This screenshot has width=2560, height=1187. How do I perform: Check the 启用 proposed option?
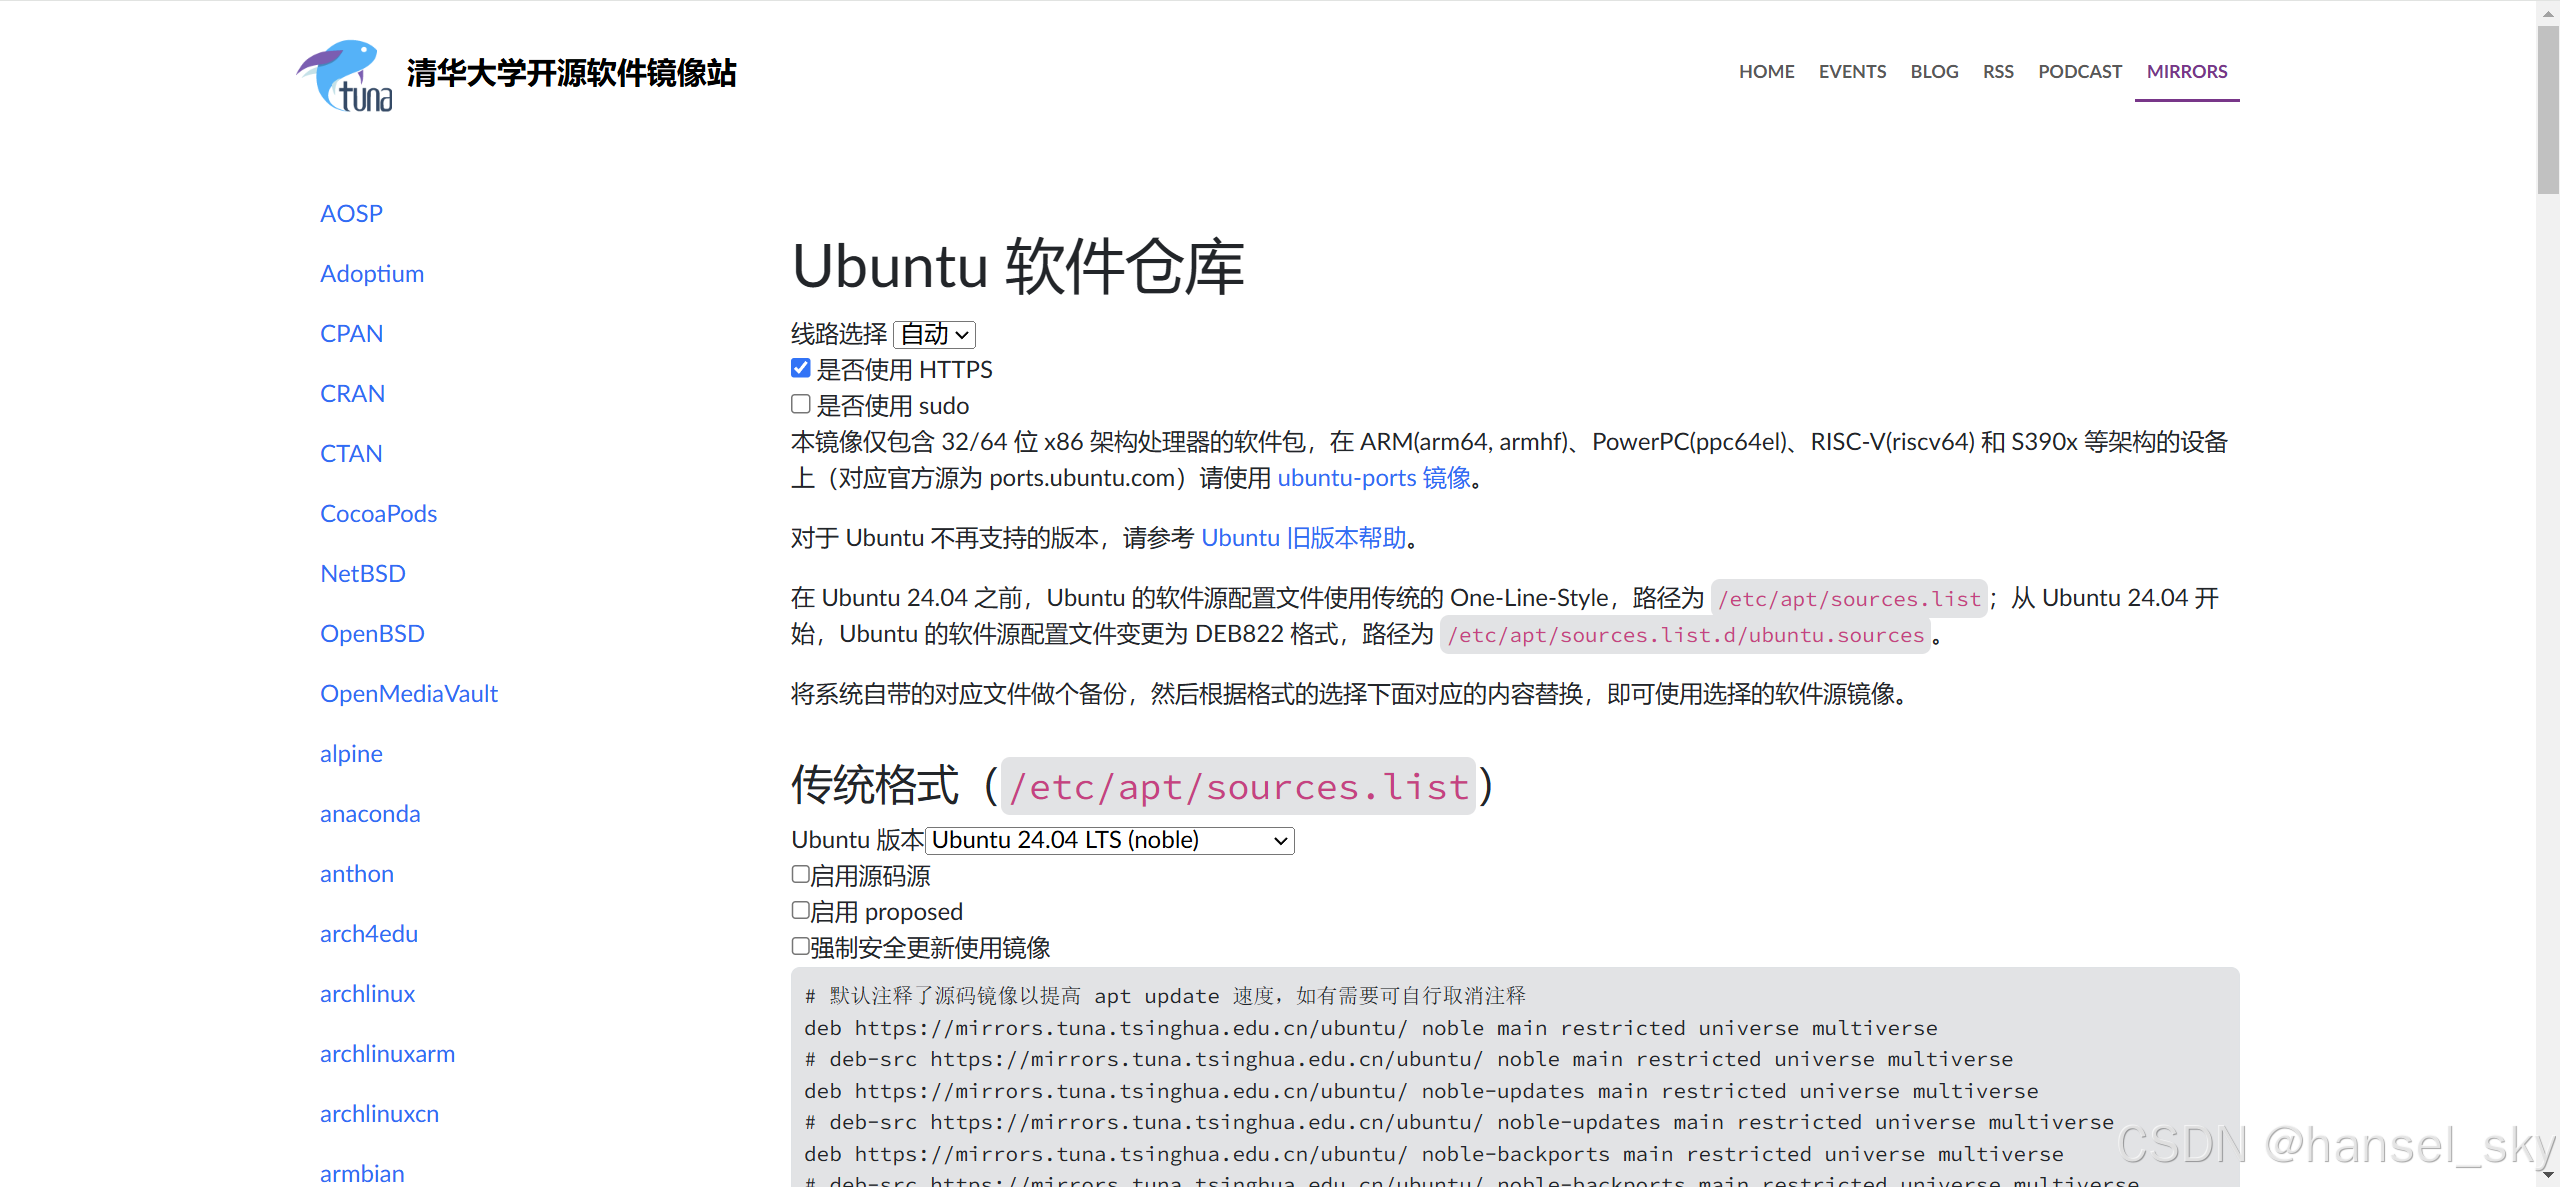tap(801, 911)
